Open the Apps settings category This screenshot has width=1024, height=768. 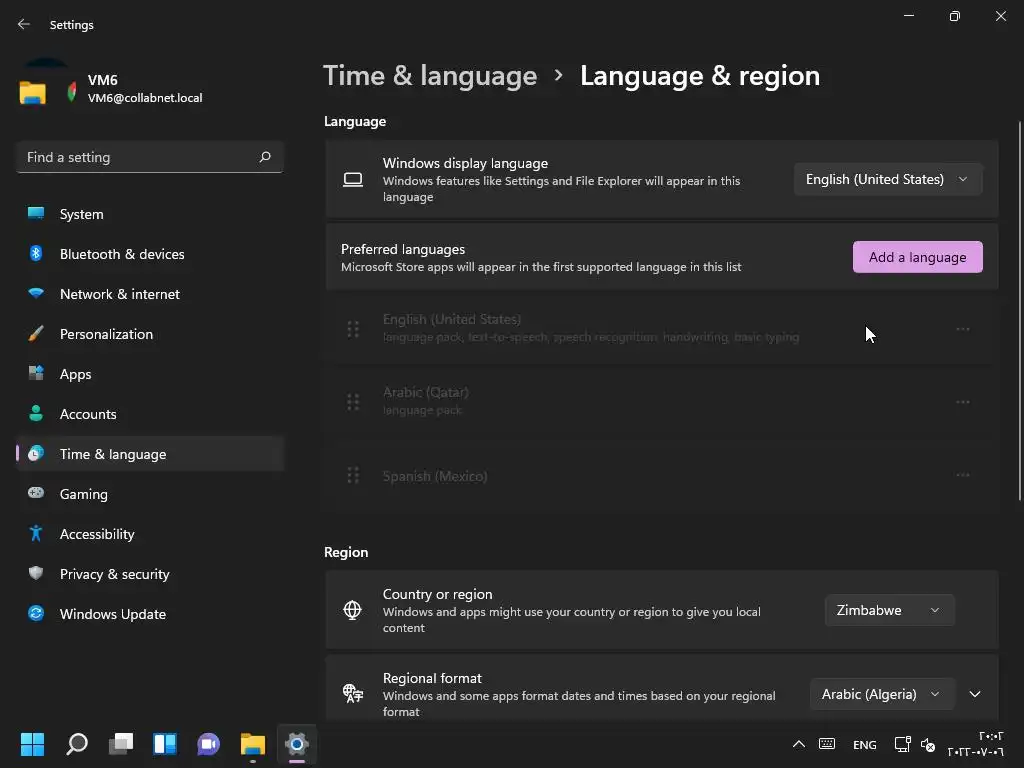pos(150,374)
